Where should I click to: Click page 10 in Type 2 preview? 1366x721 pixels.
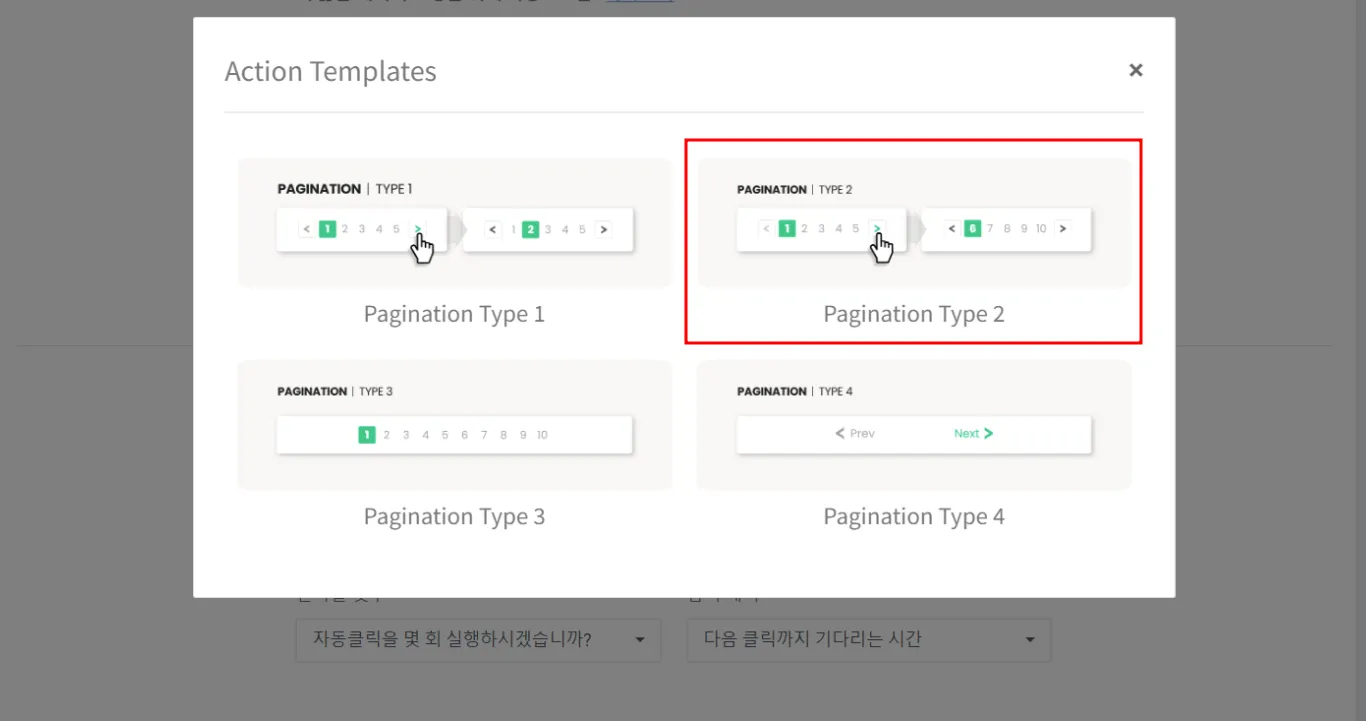1041,229
